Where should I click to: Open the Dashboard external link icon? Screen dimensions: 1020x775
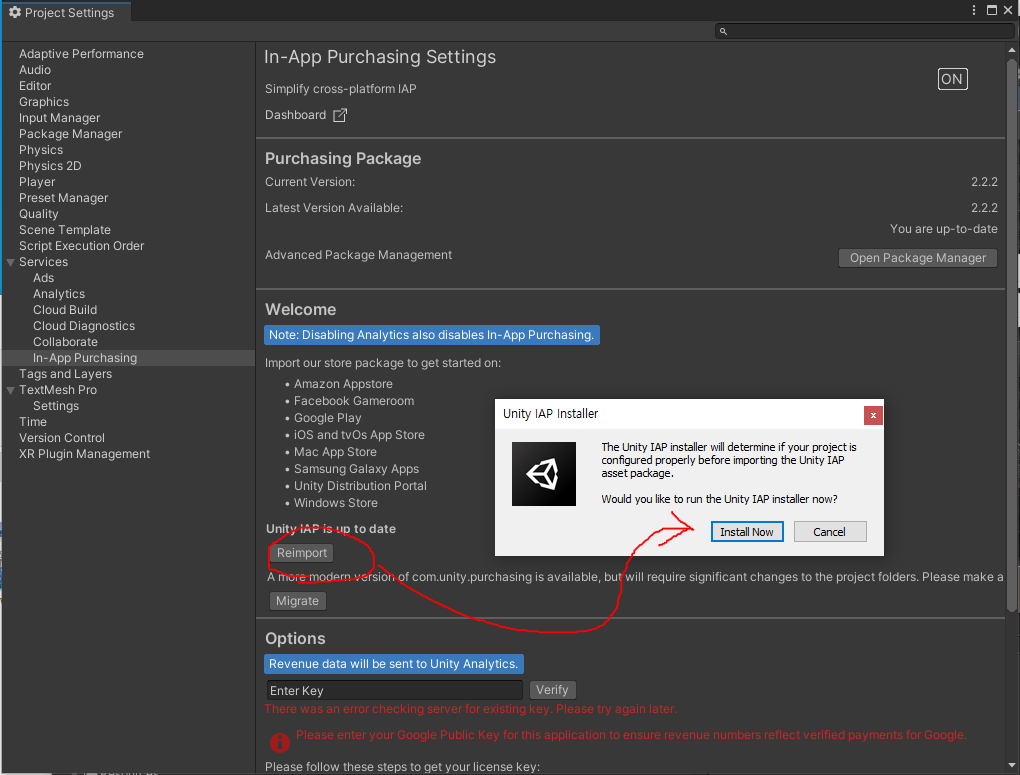point(340,115)
